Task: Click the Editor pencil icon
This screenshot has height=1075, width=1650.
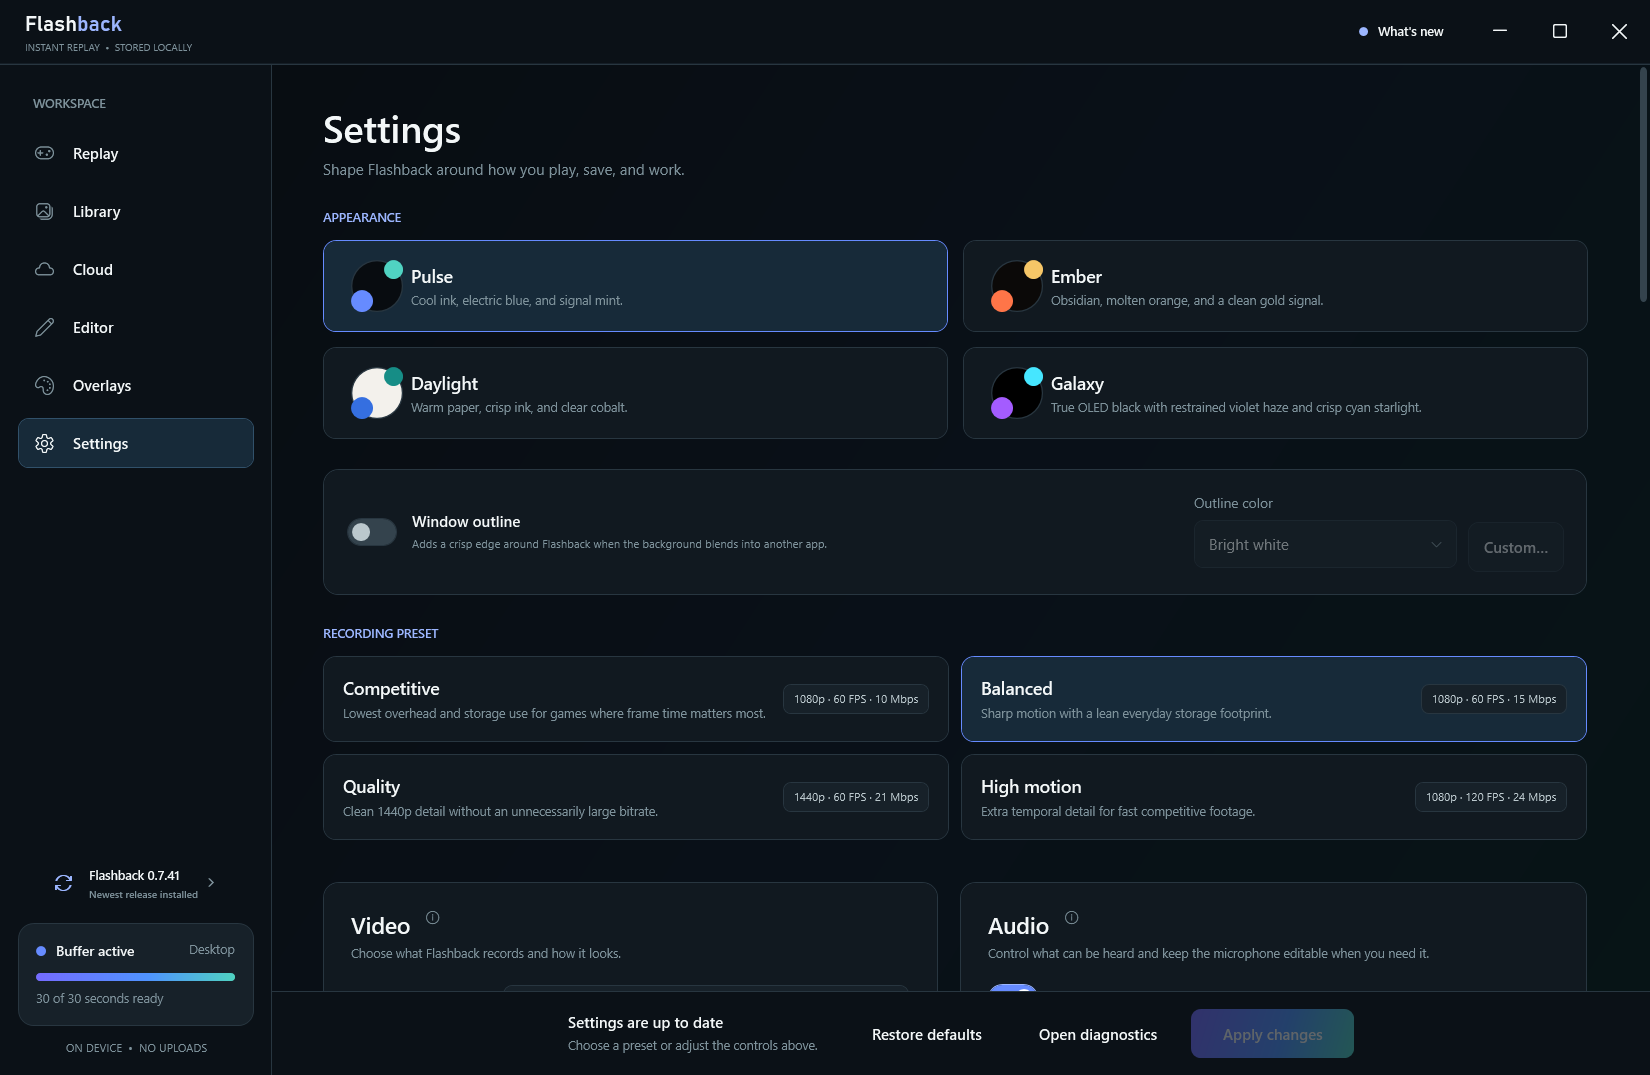Action: [x=44, y=327]
